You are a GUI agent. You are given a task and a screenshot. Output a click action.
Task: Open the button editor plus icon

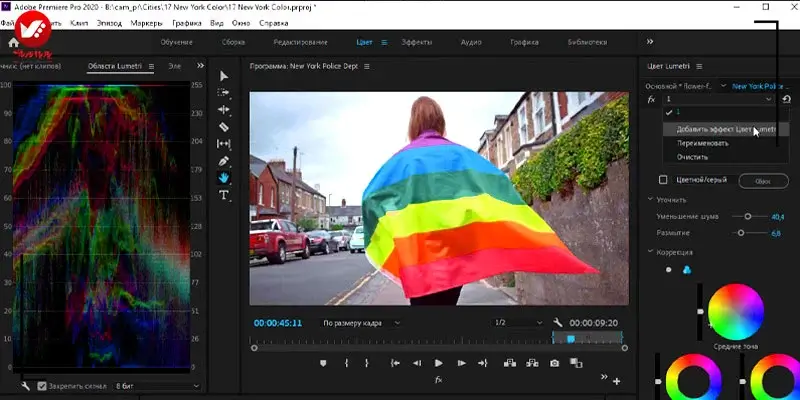[x=617, y=381]
